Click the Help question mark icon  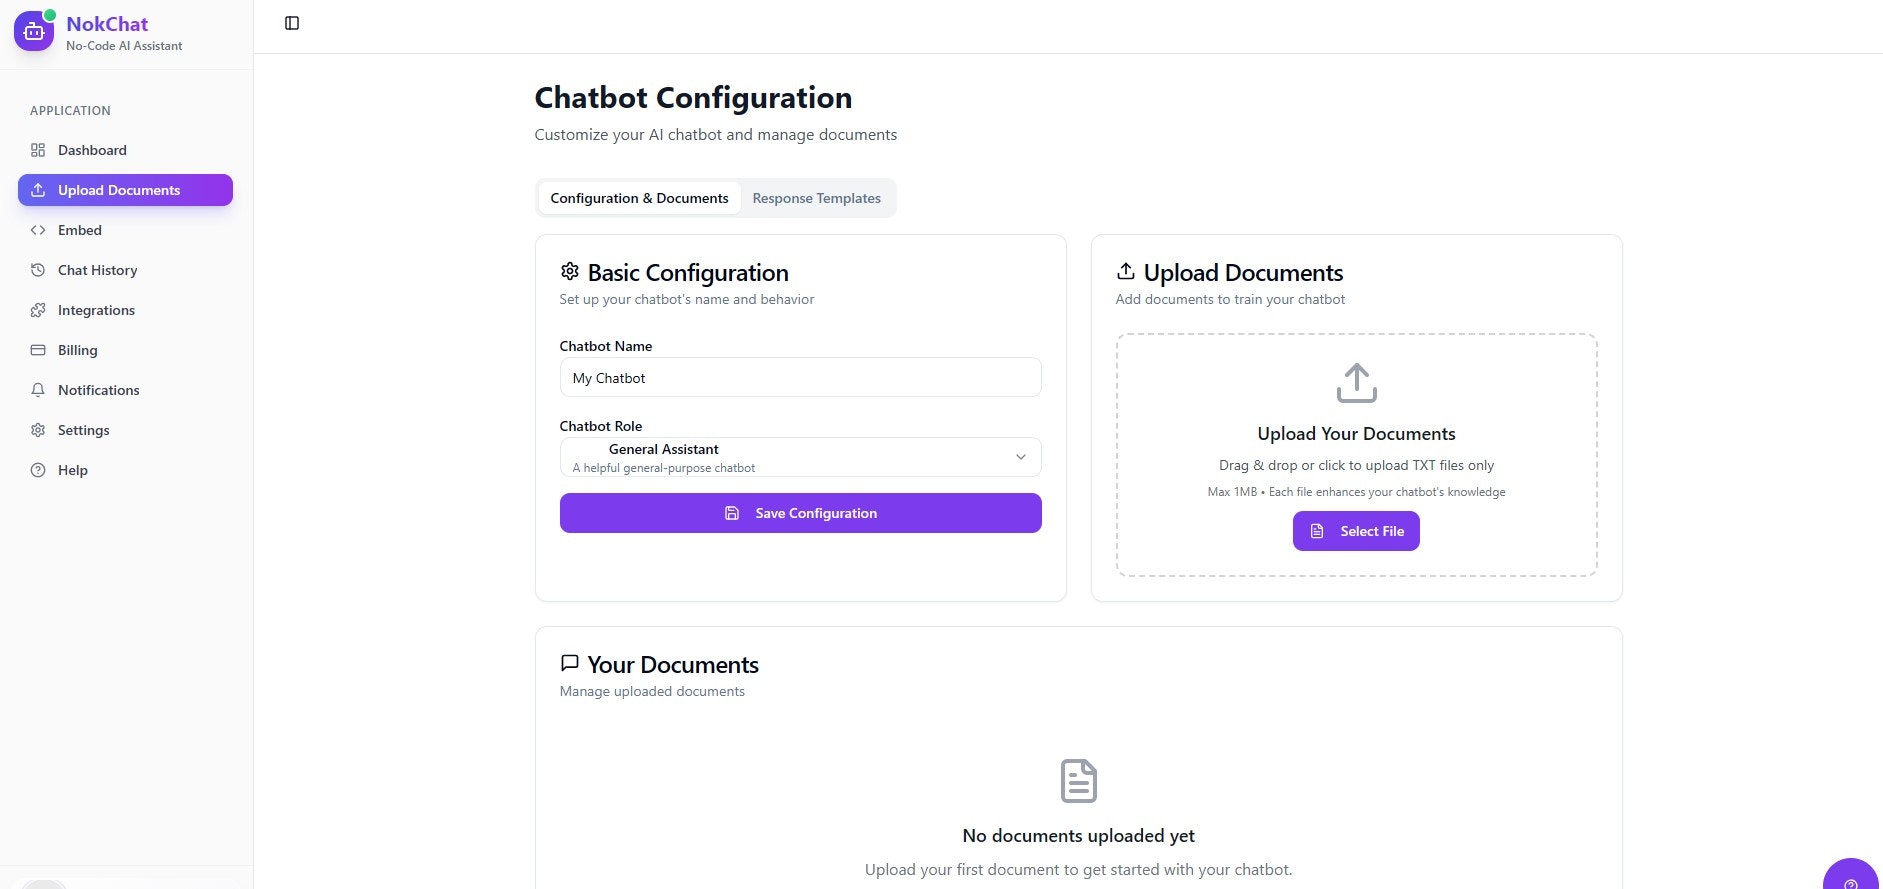[x=38, y=470]
